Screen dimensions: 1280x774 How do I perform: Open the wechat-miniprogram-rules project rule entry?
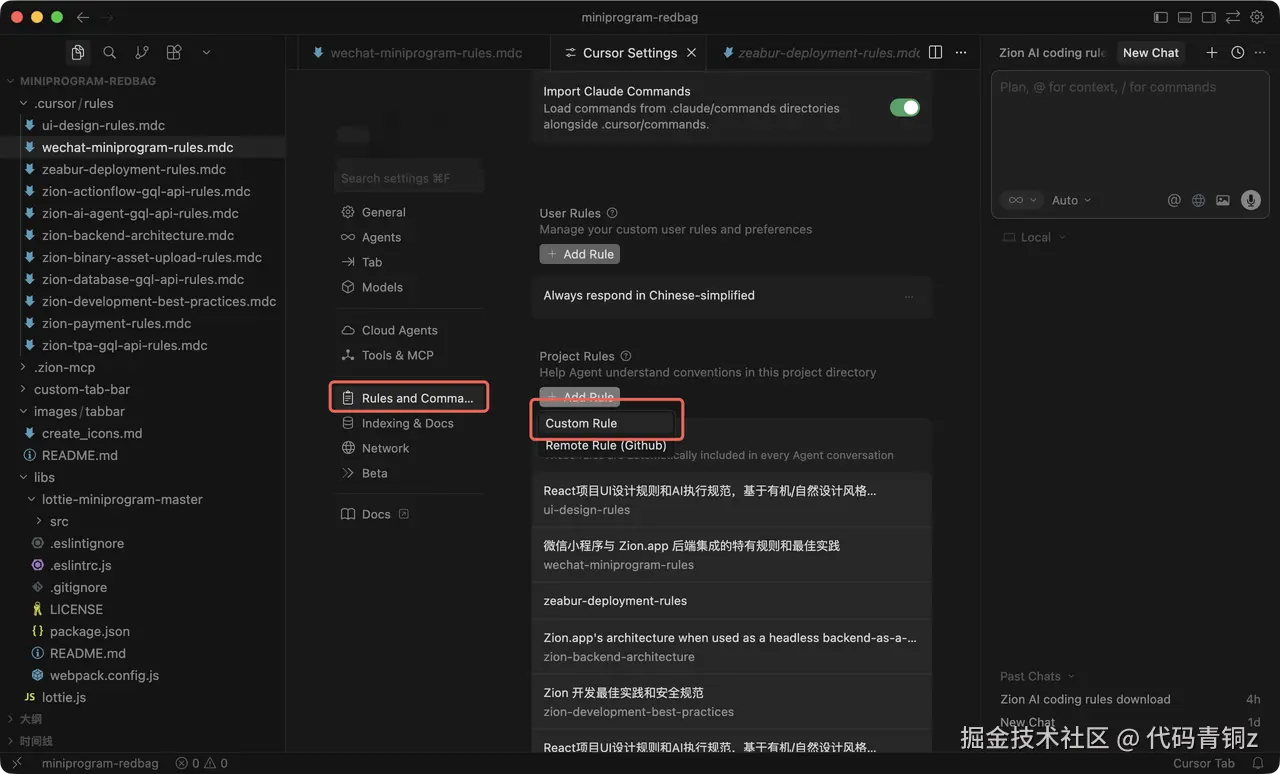coord(731,555)
